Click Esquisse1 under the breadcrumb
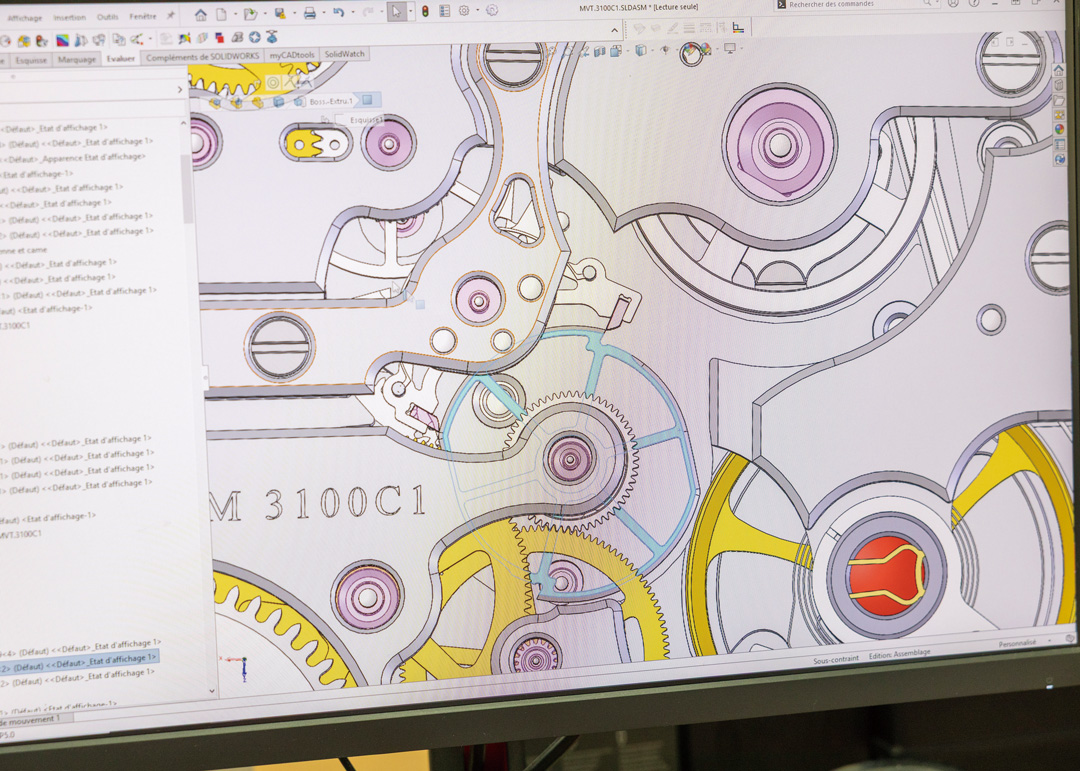 tap(366, 120)
